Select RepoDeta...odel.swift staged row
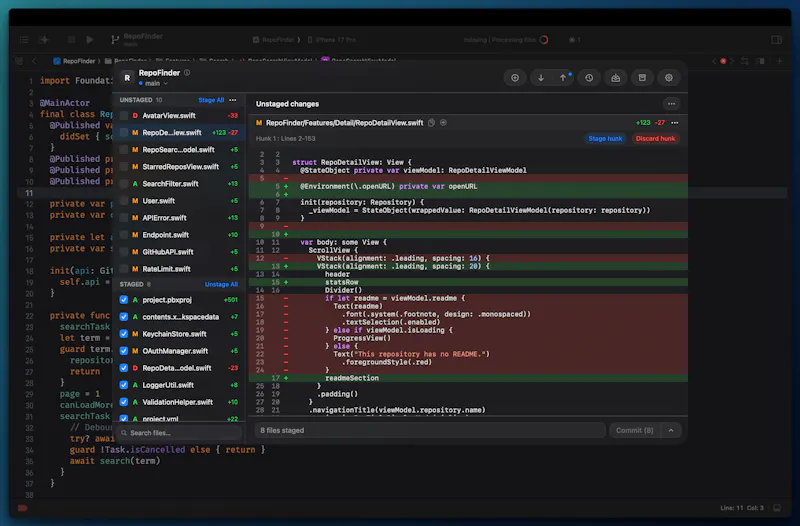This screenshot has width=800, height=526. 179,368
